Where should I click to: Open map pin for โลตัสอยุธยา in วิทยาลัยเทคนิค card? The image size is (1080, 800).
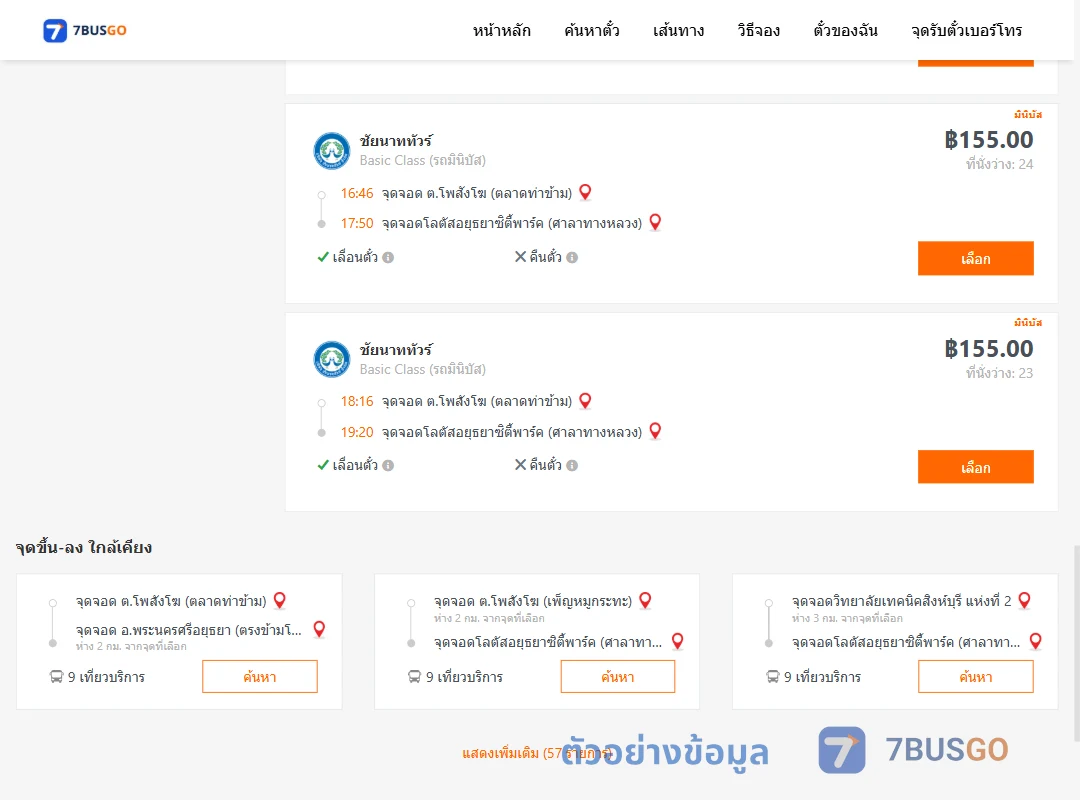click(x=1035, y=641)
